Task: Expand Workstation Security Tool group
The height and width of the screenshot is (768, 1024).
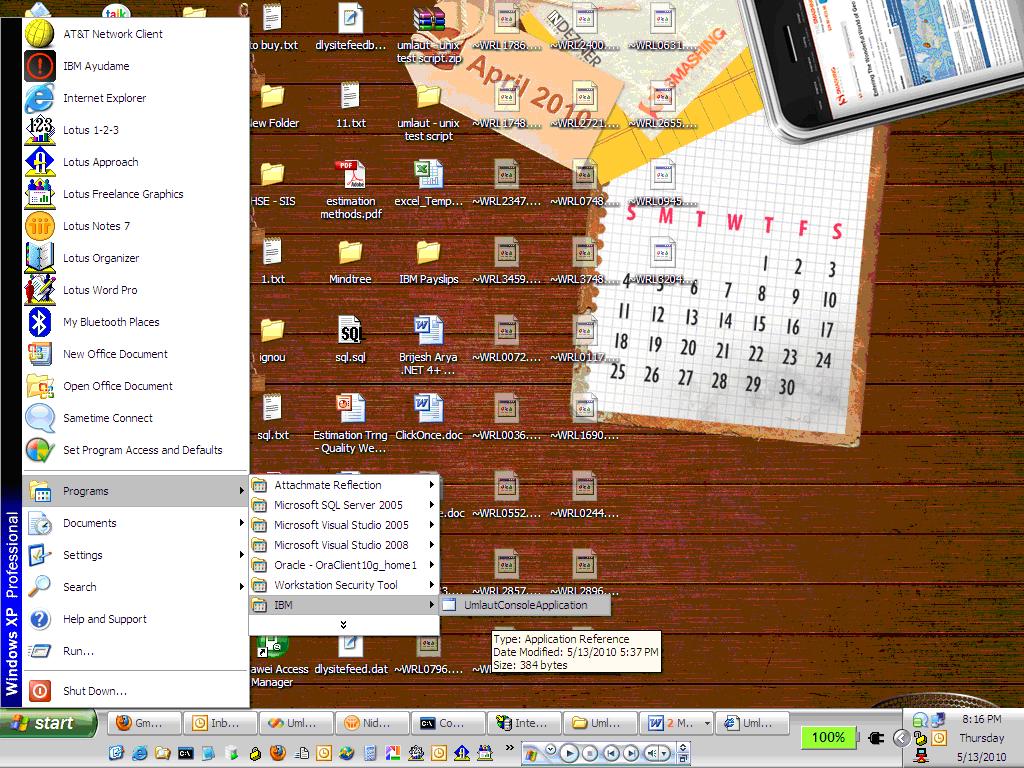Action: coord(344,585)
